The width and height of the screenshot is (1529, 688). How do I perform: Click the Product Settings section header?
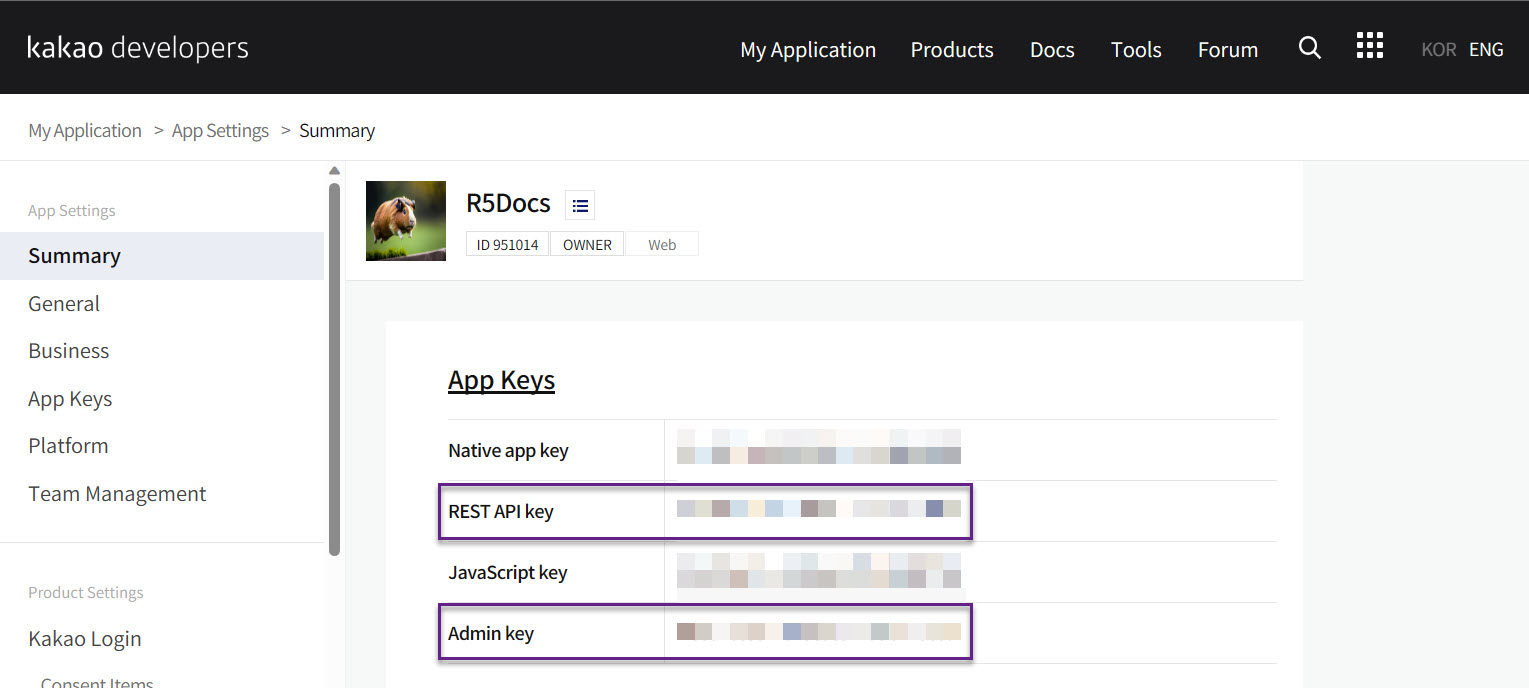pos(86,593)
